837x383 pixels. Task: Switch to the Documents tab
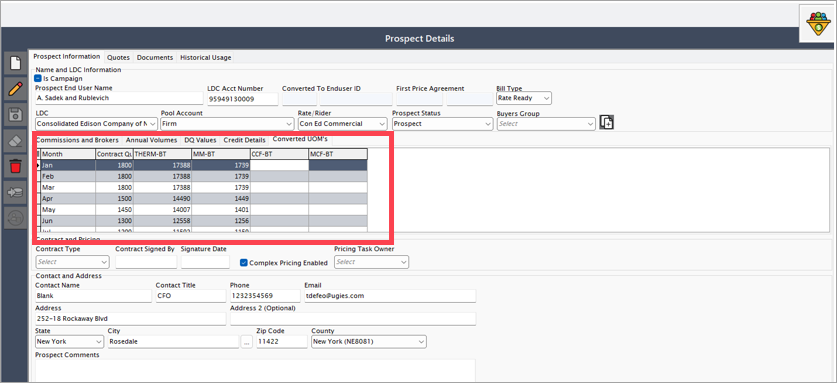(155, 57)
